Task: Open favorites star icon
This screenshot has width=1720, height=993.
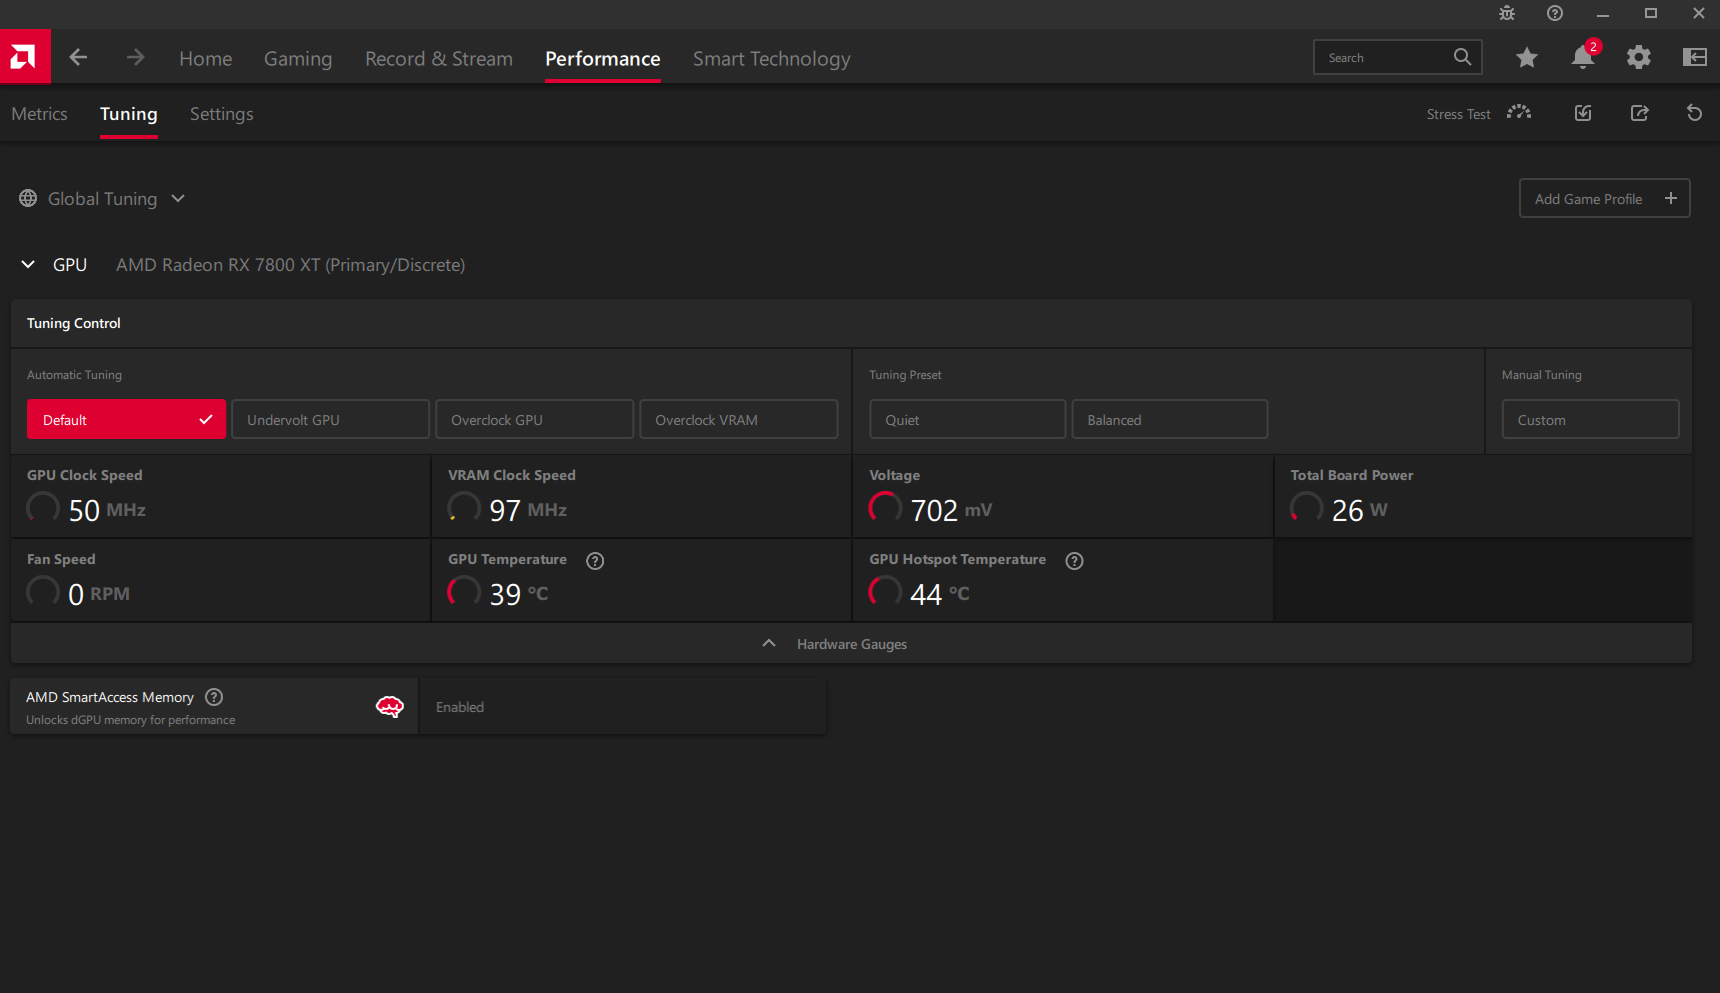Action: point(1527,58)
